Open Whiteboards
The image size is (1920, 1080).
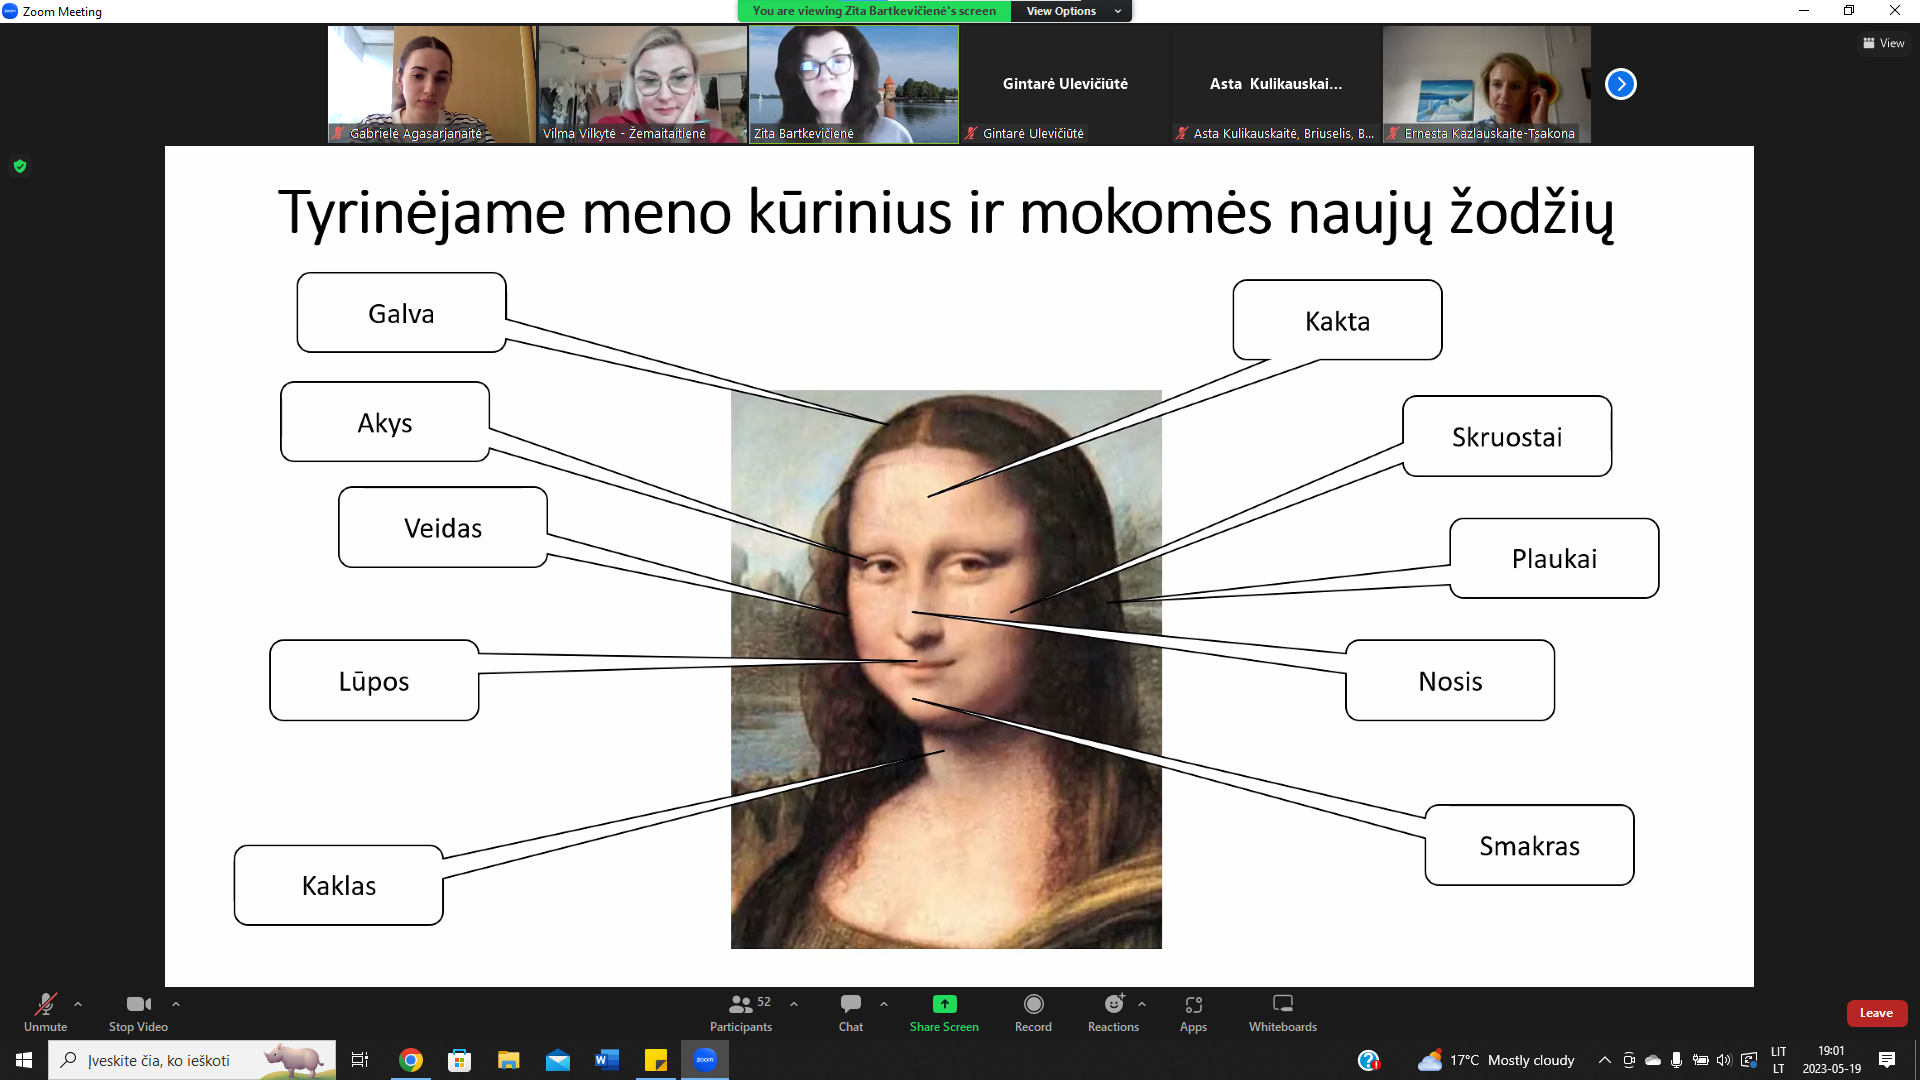tap(1282, 1011)
